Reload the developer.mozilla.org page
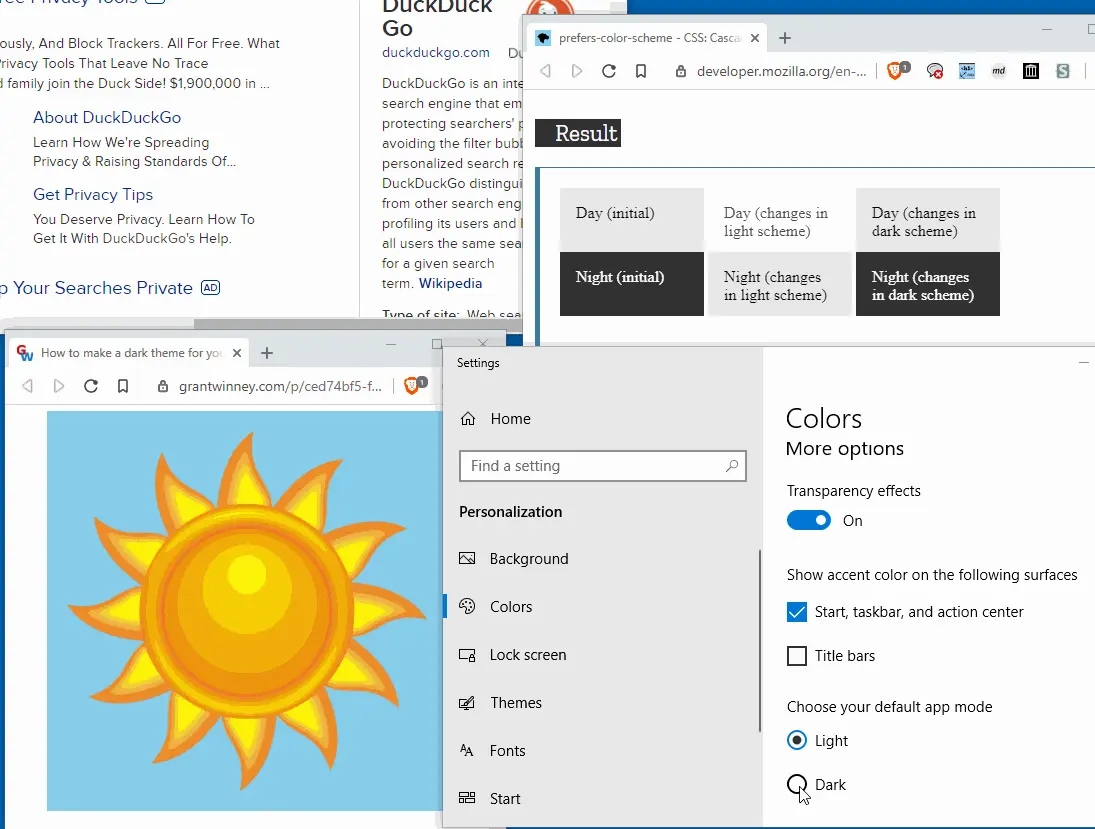Screen dimensions: 1095x829 click(609, 71)
